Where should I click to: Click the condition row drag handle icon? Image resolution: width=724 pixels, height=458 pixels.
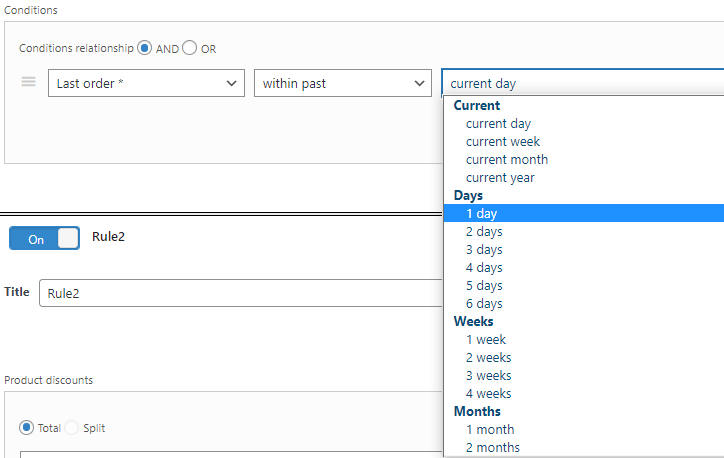click(28, 82)
